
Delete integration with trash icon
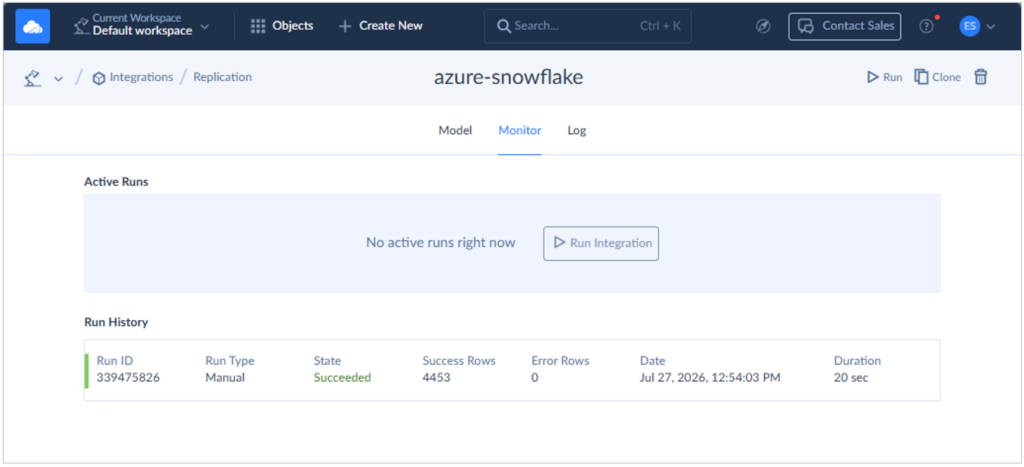[x=980, y=77]
